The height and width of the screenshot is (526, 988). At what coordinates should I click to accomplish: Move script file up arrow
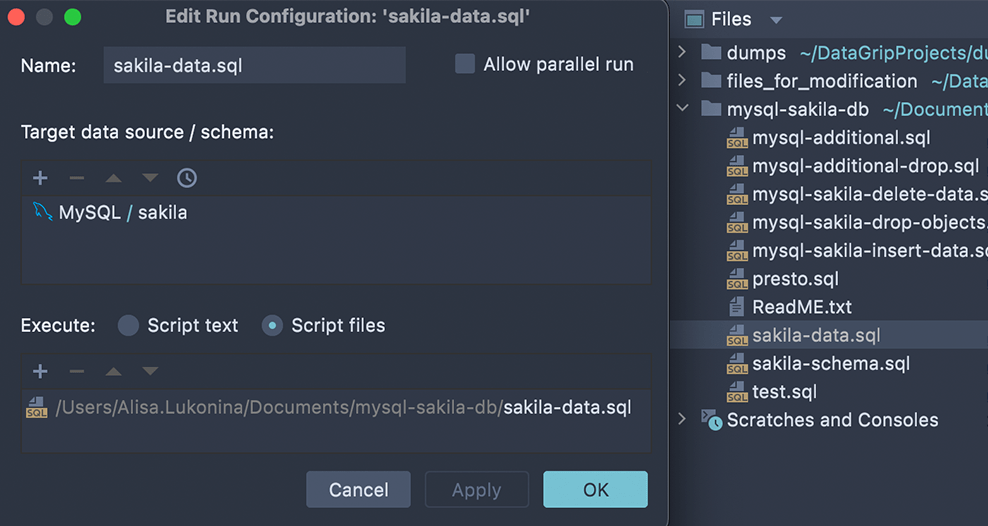(113, 371)
